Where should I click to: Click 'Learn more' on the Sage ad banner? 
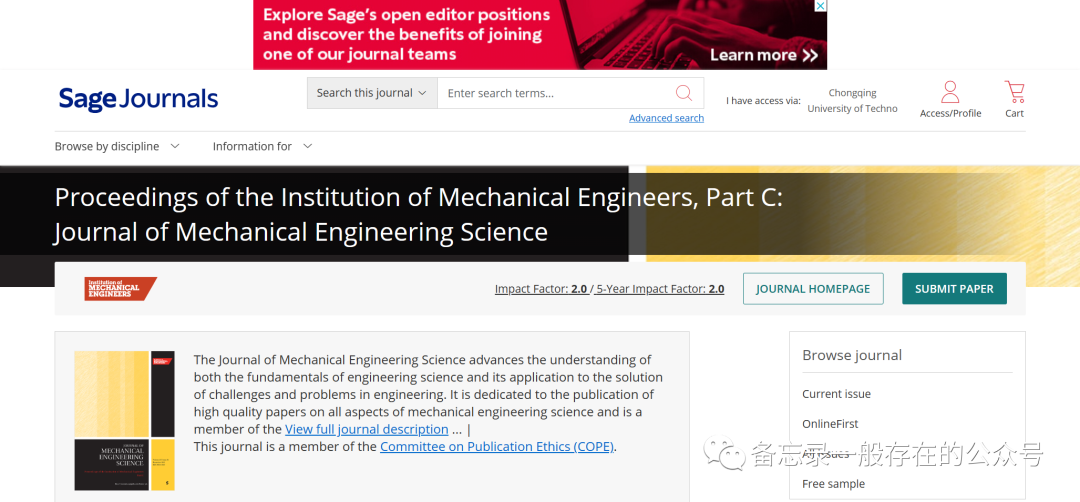pyautogui.click(x=764, y=55)
